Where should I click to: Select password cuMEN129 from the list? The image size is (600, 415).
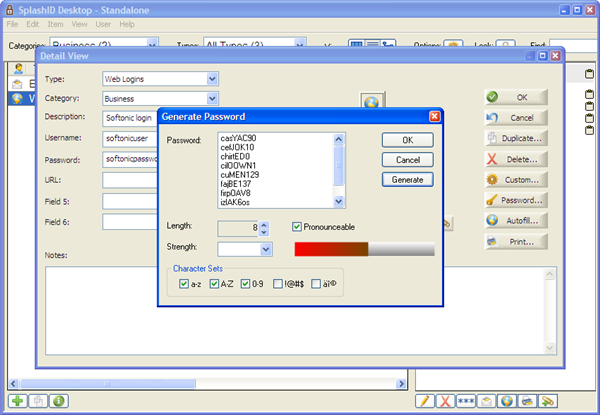(x=240, y=175)
